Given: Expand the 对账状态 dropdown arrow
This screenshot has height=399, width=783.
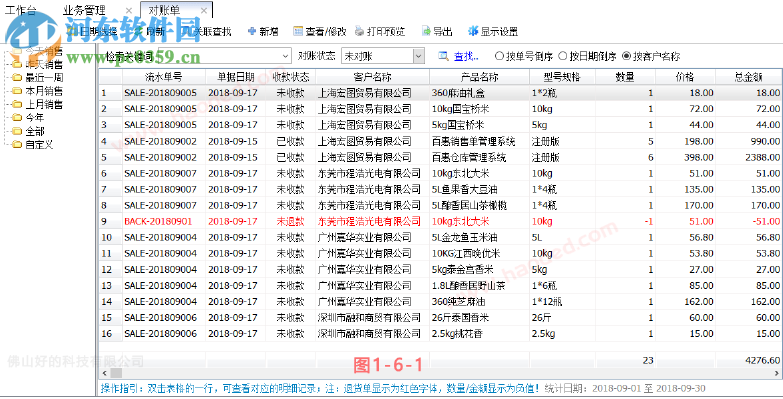Looking at the screenshot, I should 418,56.
